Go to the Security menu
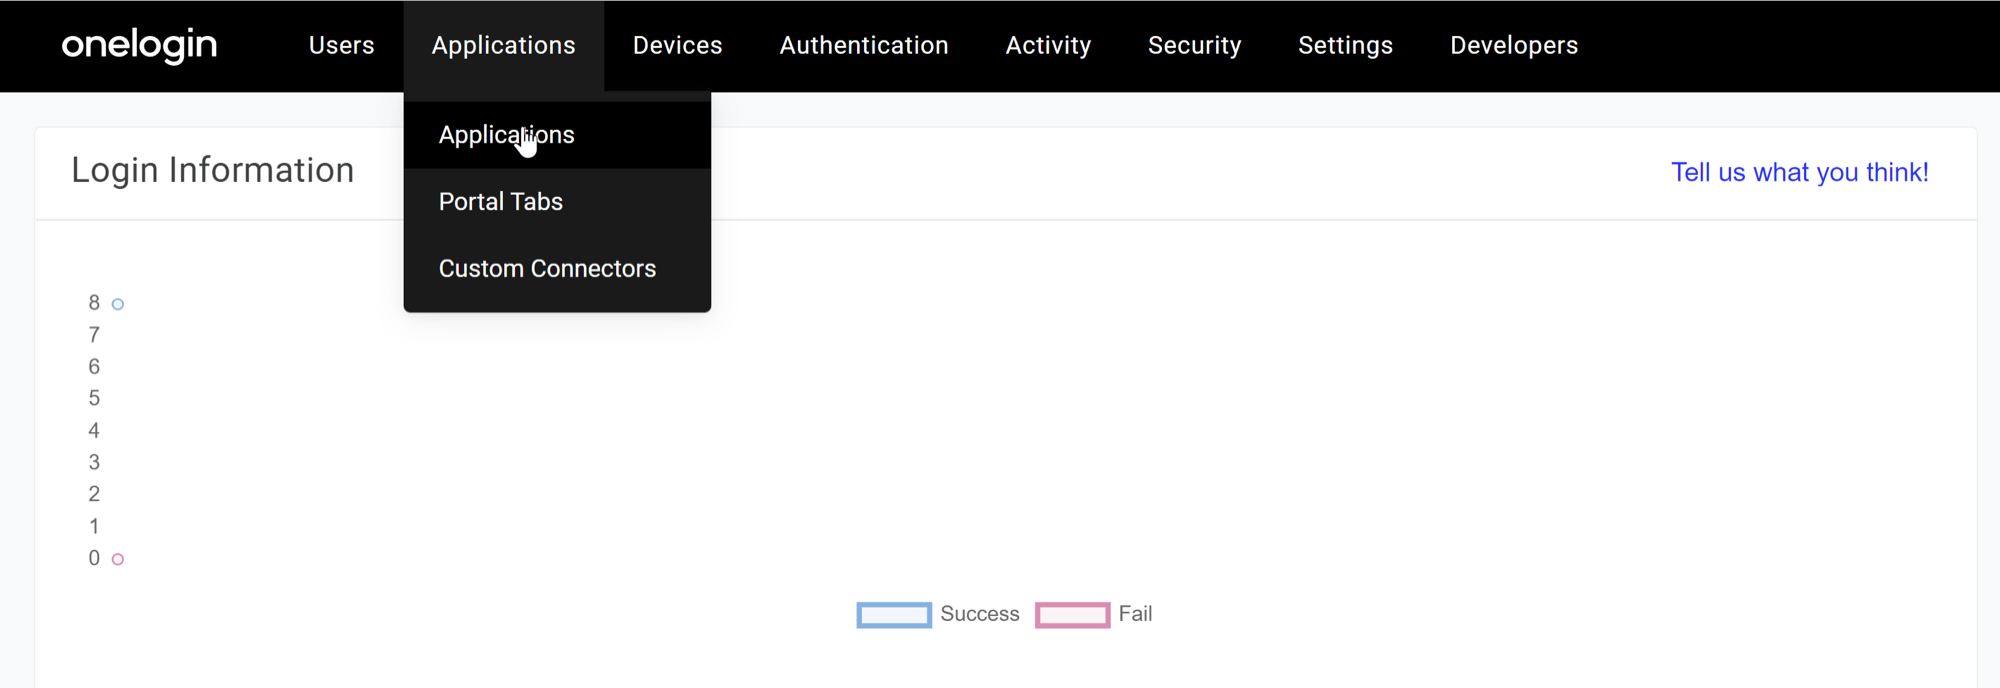This screenshot has height=688, width=2000. tap(1194, 45)
